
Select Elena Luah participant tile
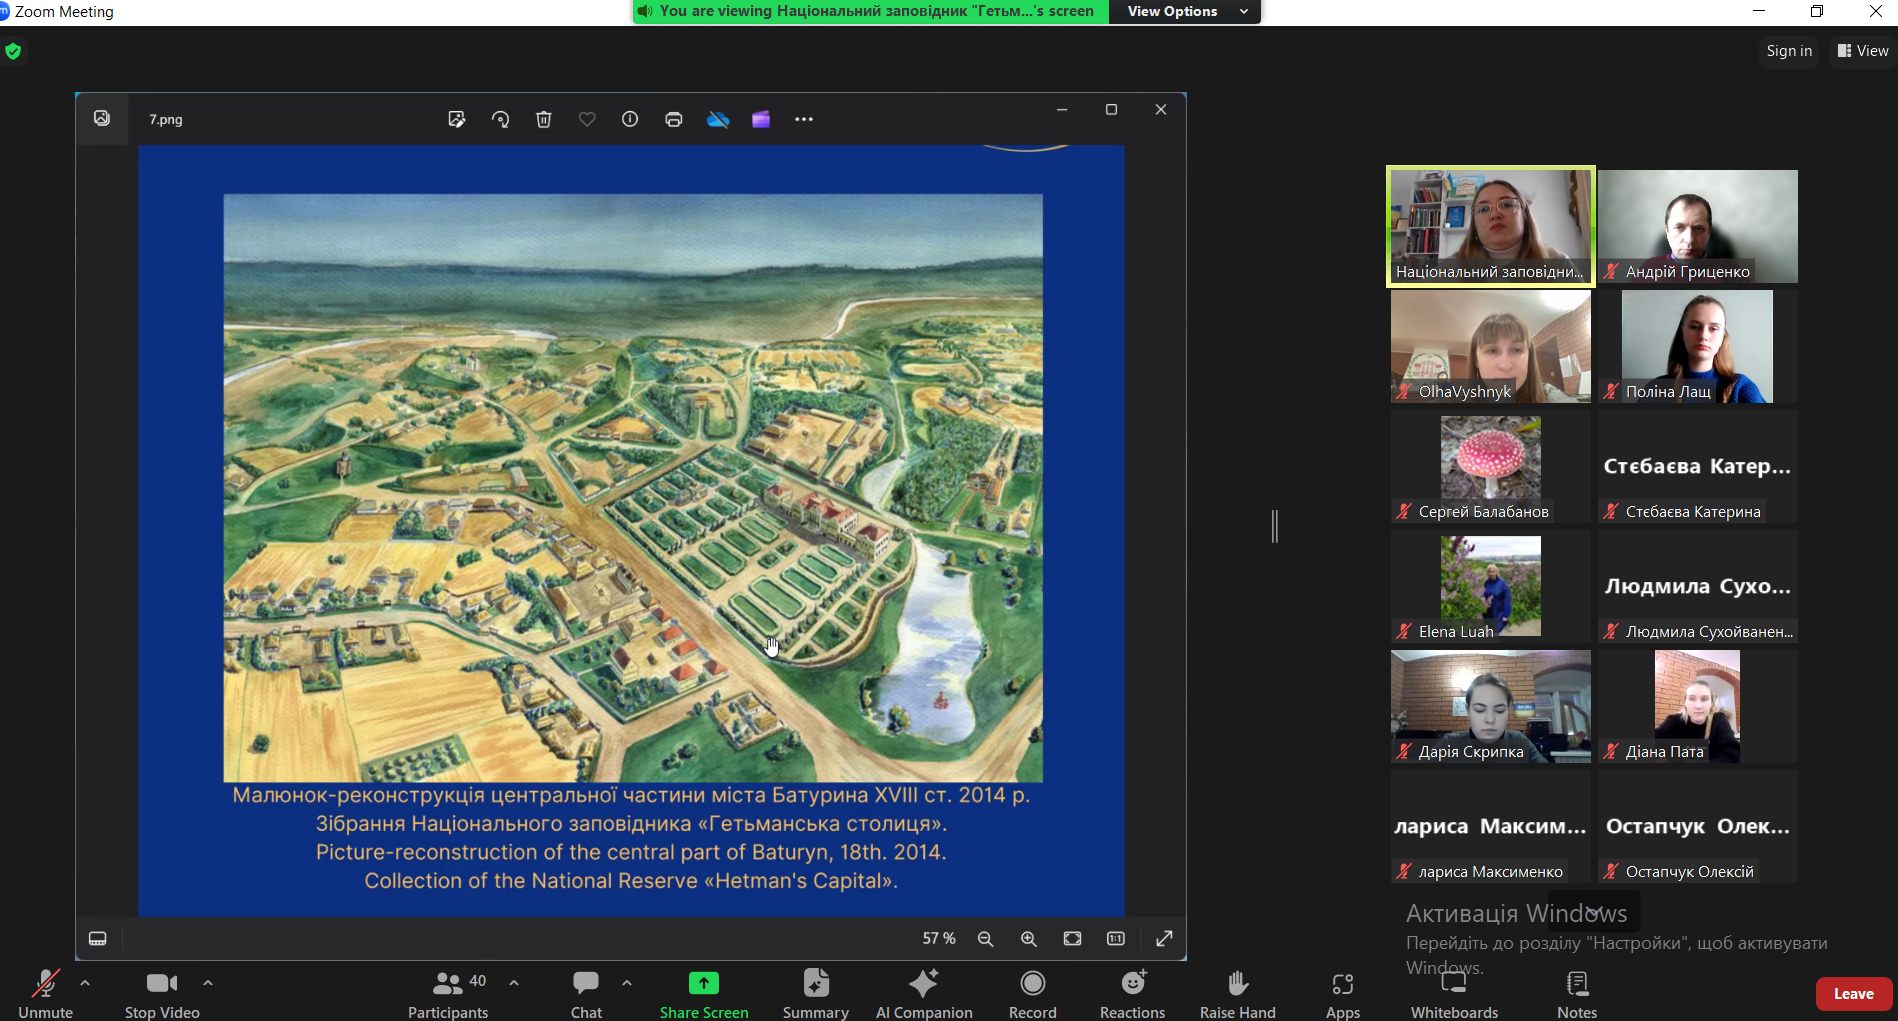(1490, 586)
